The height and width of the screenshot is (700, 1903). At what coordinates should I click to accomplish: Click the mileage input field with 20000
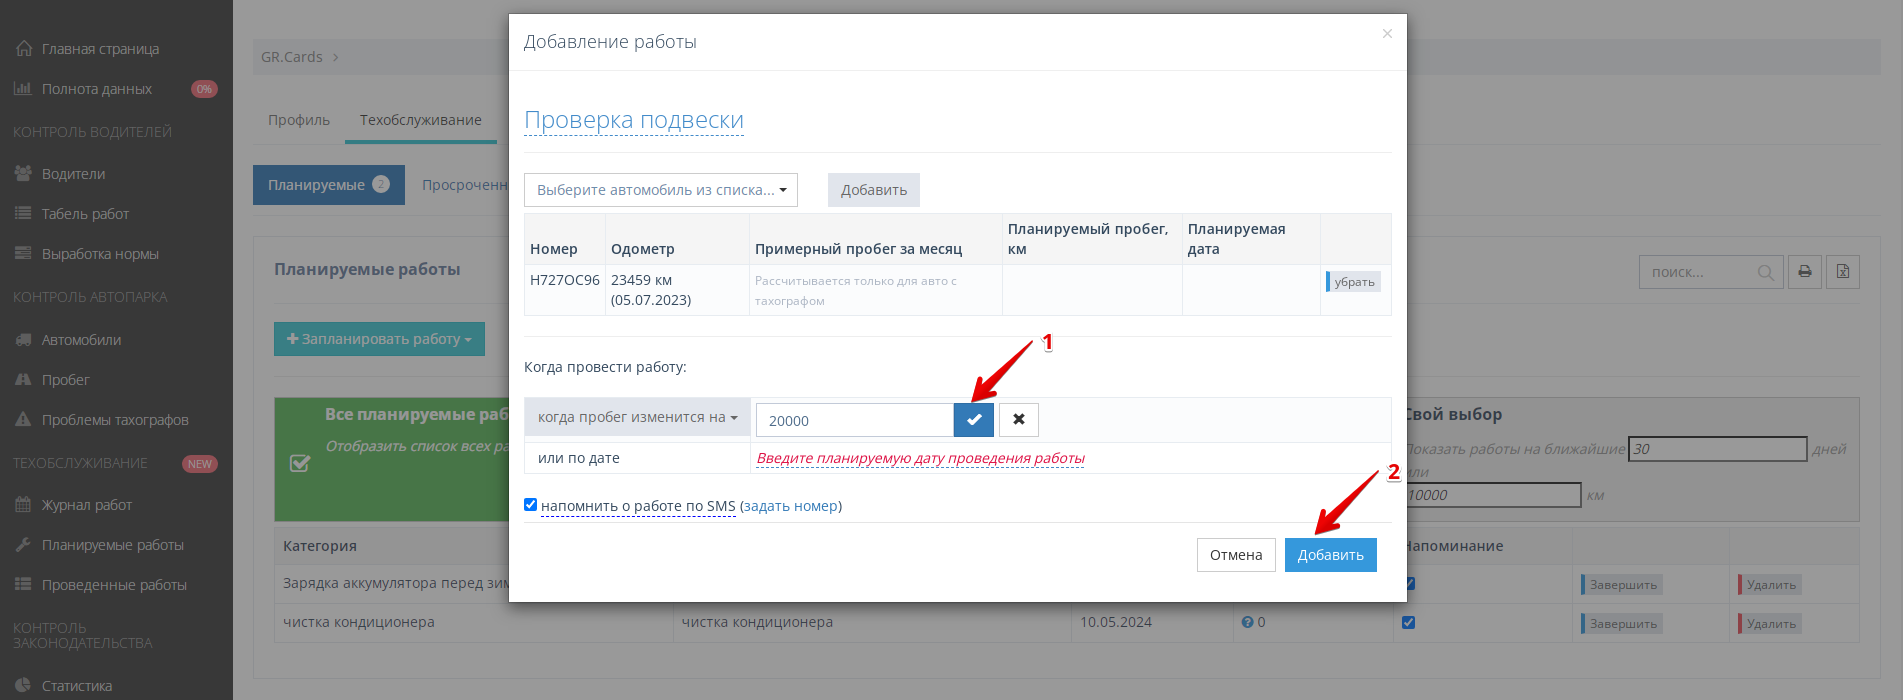pos(853,421)
